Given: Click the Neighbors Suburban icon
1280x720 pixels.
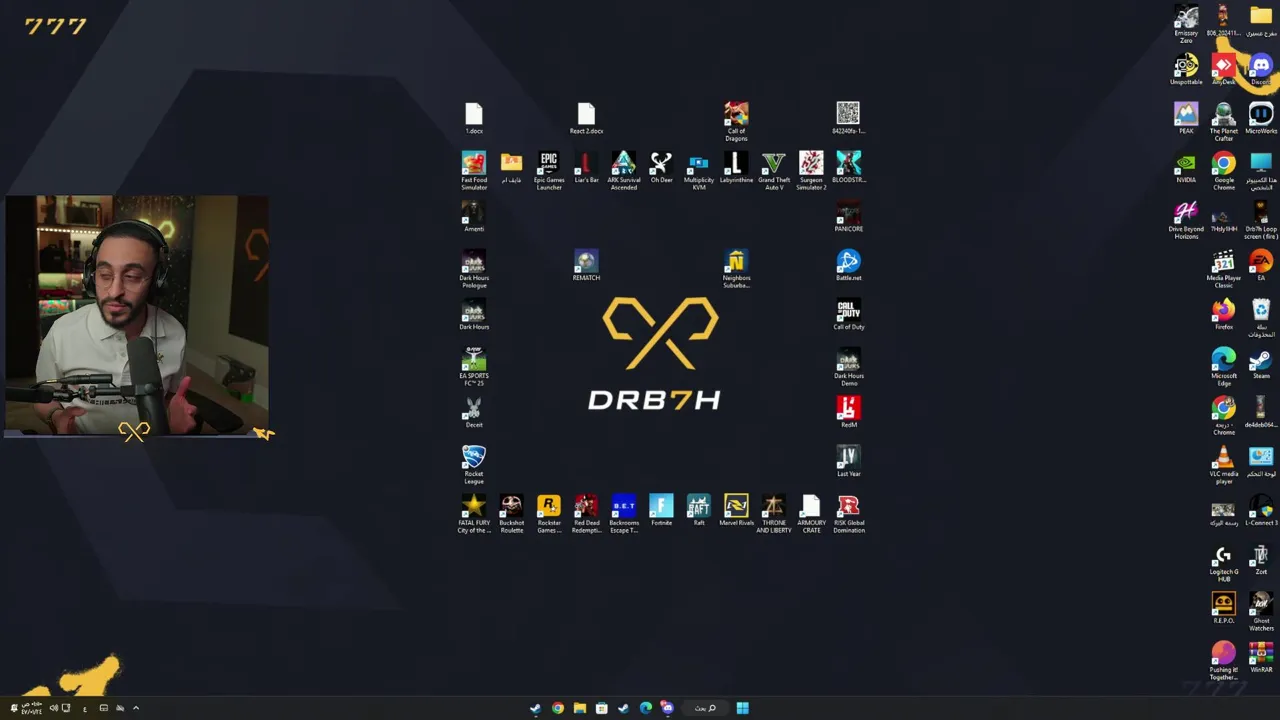Looking at the screenshot, I should click(x=736, y=268).
